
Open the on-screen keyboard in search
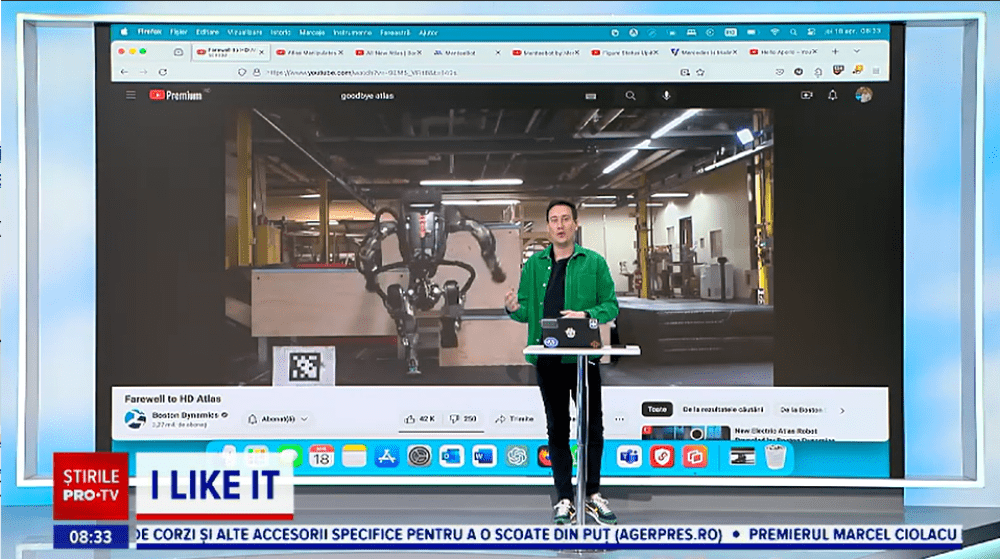pos(591,96)
